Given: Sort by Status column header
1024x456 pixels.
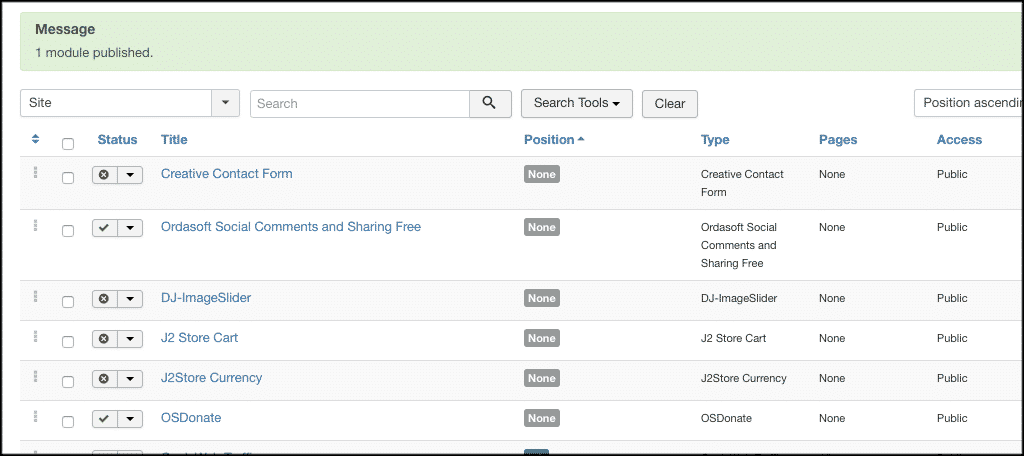Looking at the screenshot, I should coord(118,139).
